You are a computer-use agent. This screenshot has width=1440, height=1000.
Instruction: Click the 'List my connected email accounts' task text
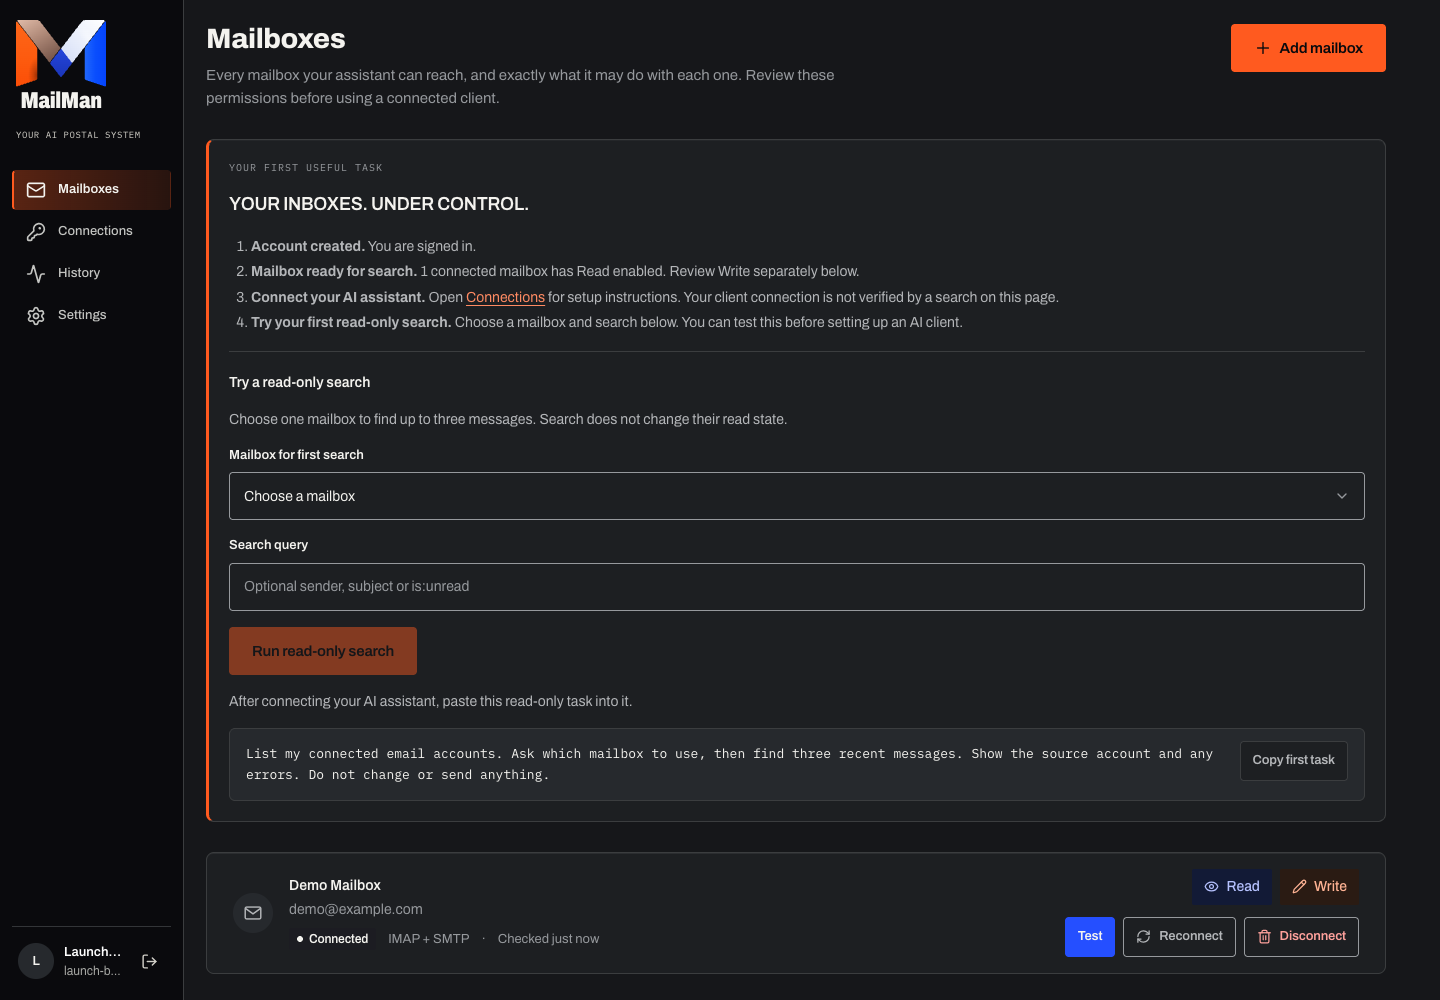click(x=729, y=765)
